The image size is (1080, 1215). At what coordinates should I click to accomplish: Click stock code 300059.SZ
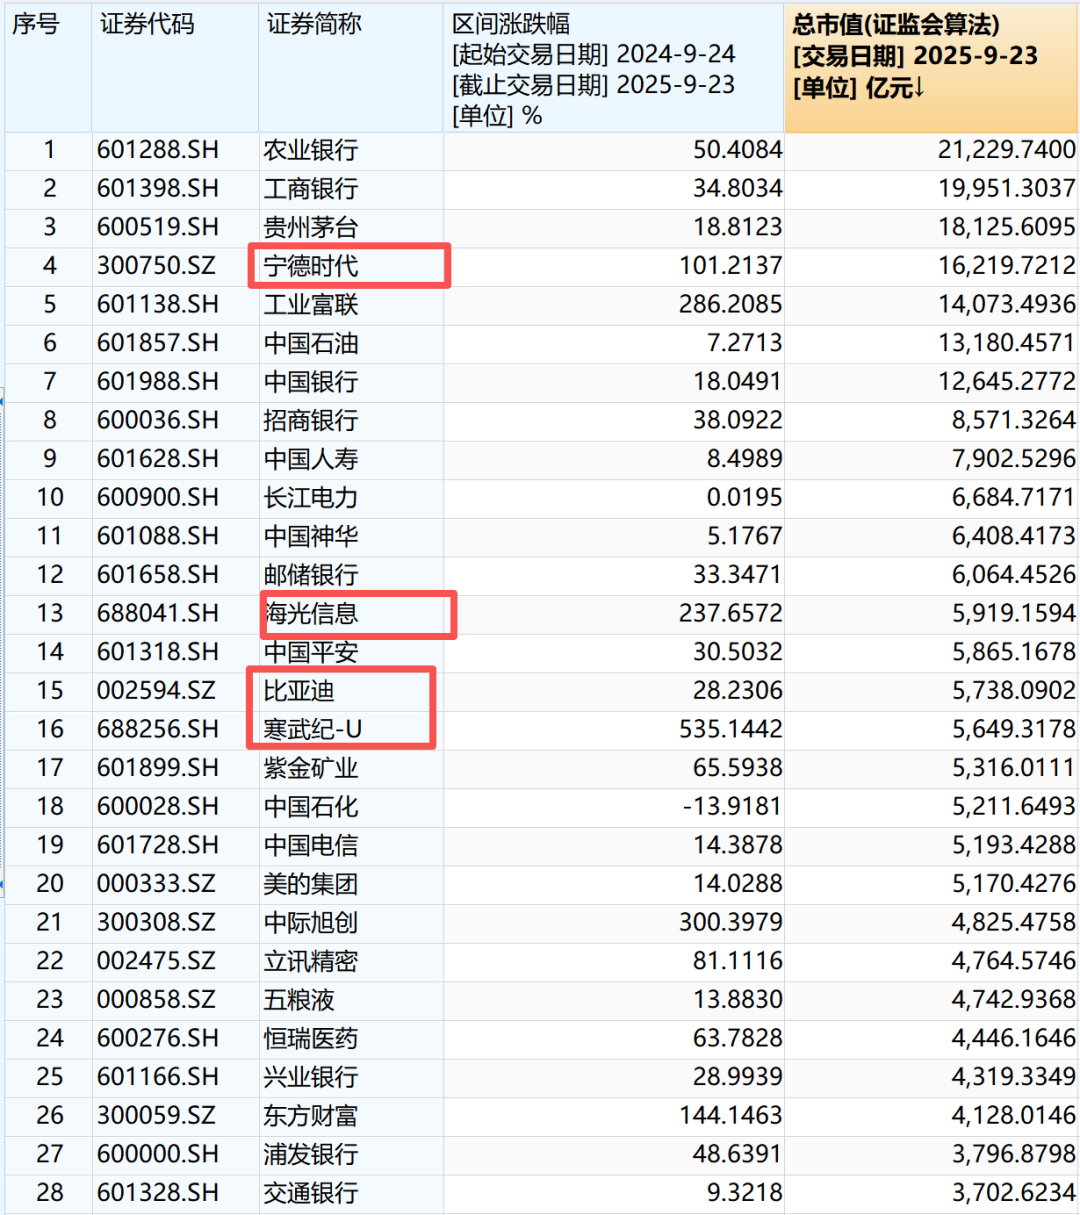coord(157,1116)
